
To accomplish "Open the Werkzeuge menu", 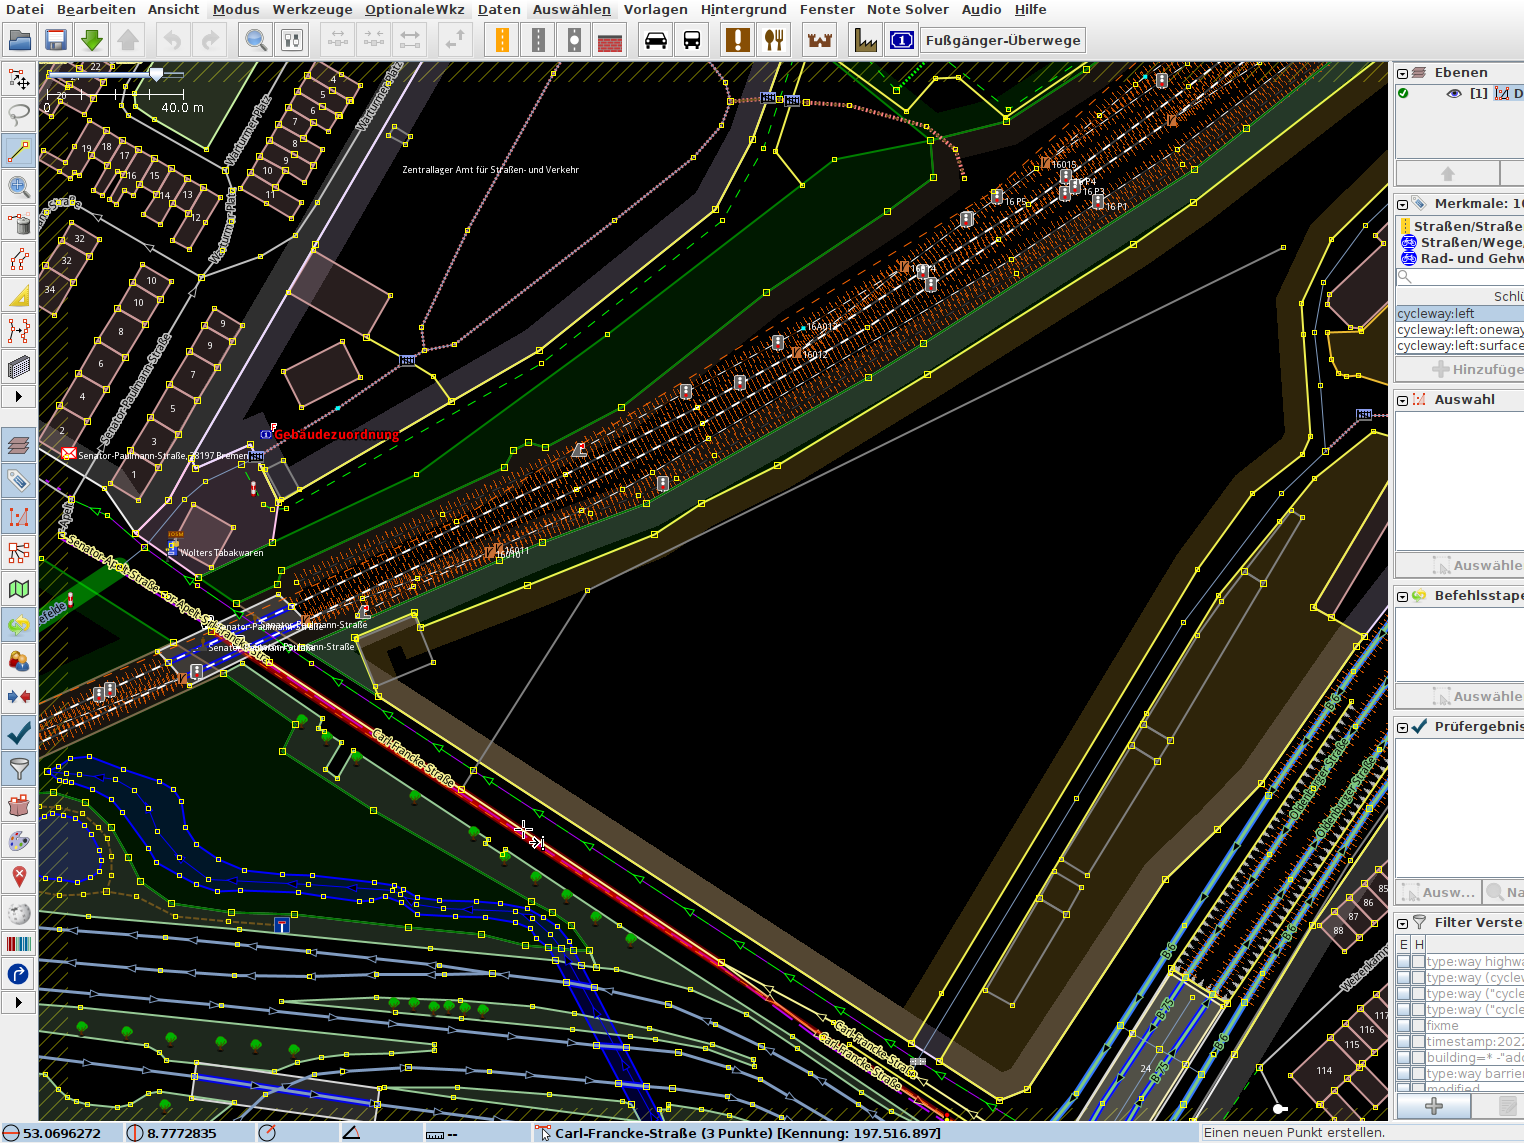I will pos(312,9).
